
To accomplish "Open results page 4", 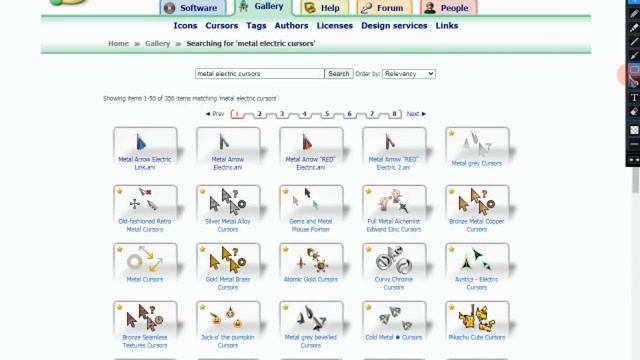I will pyautogui.click(x=304, y=114).
